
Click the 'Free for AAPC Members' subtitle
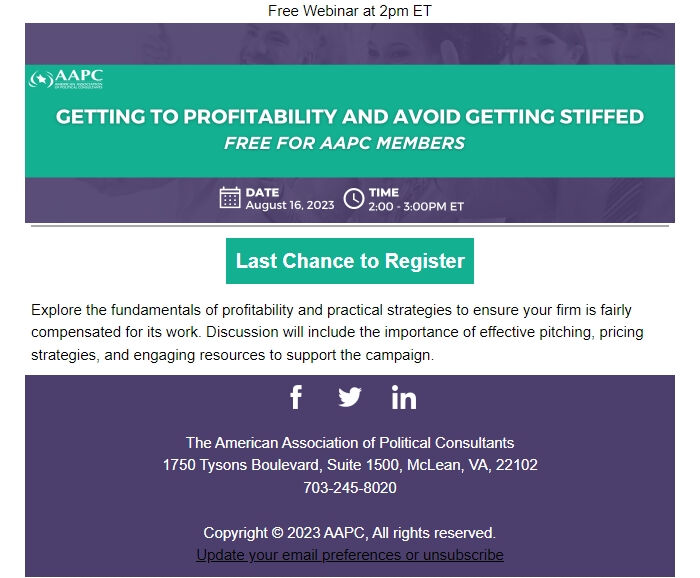tap(345, 143)
